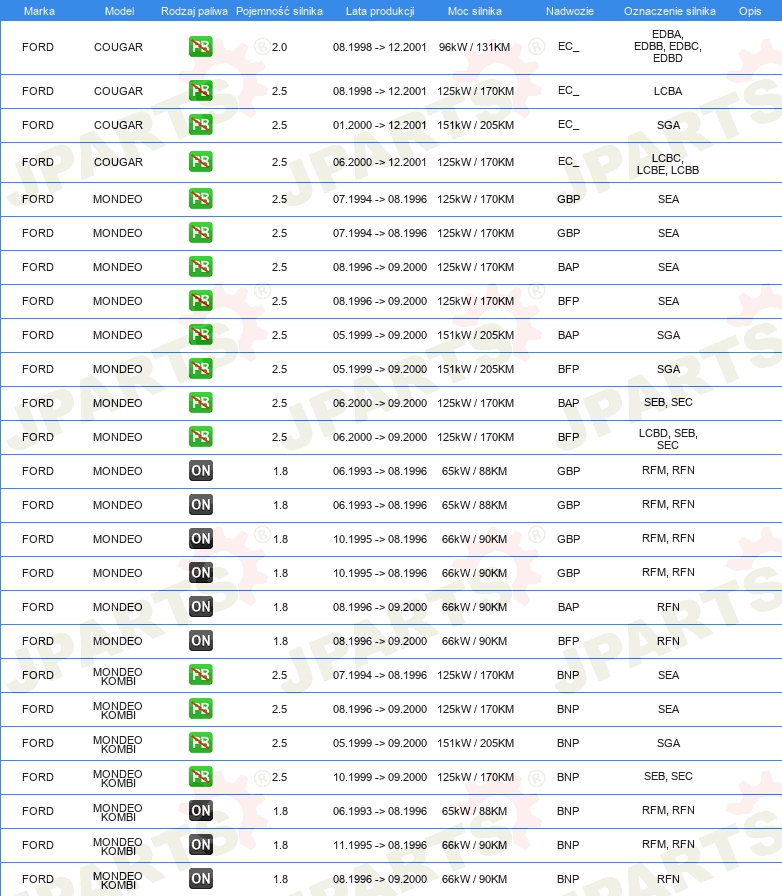Click diesel ON icon in MONDEO KOMBI 11.1995 row
Viewport: 782px width, 896px height.
tap(201, 845)
